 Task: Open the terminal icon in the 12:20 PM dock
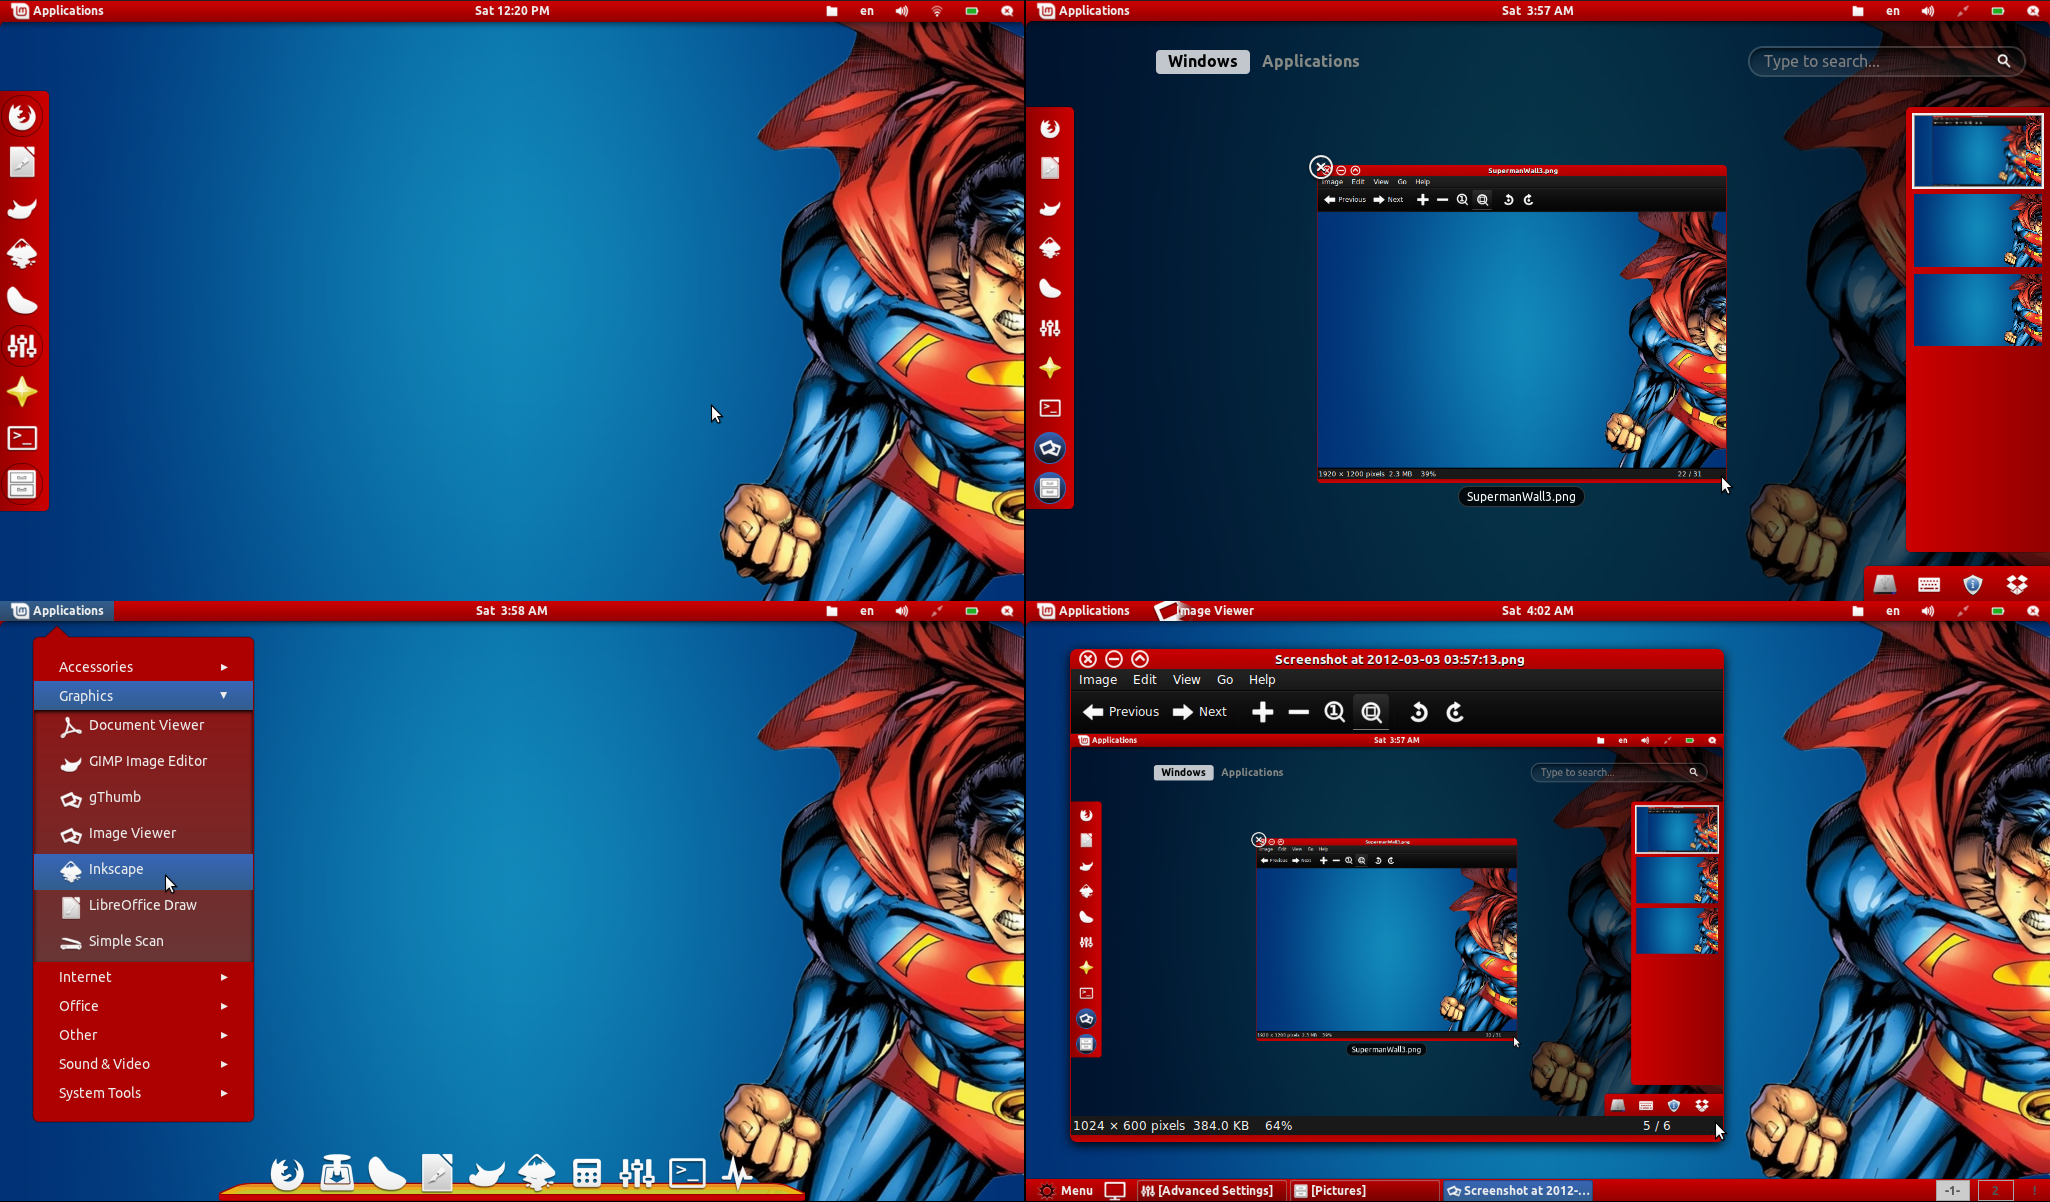22,438
